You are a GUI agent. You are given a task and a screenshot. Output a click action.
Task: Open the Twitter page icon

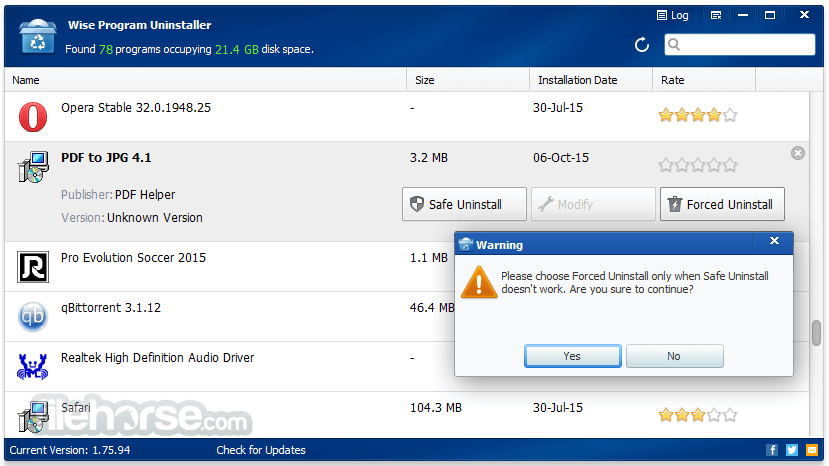point(791,450)
